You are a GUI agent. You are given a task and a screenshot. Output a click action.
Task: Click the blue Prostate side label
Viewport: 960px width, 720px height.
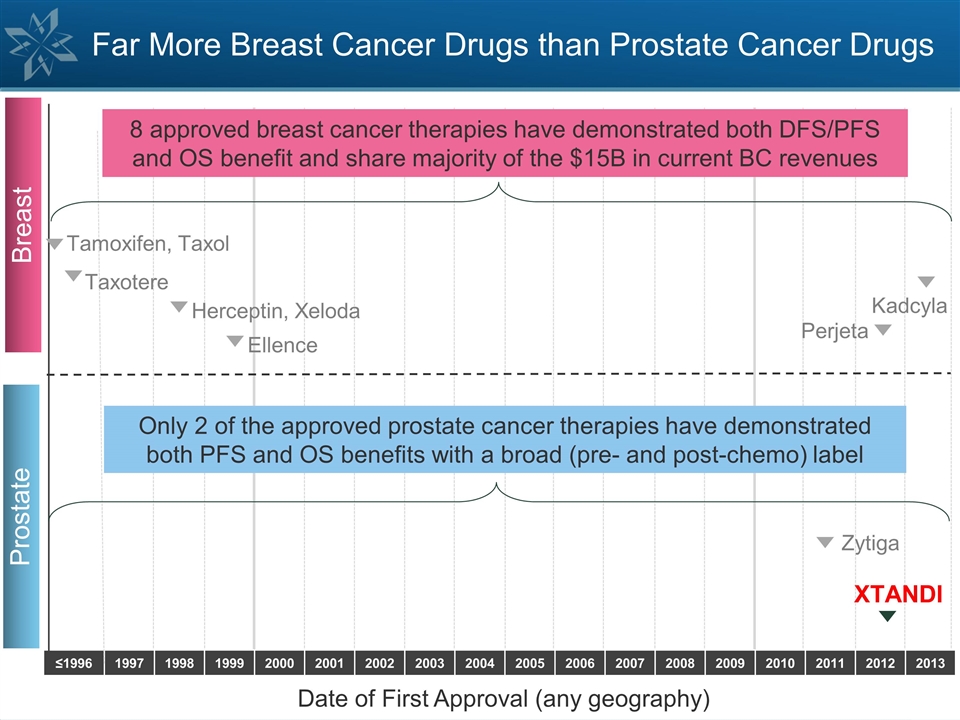point(23,516)
